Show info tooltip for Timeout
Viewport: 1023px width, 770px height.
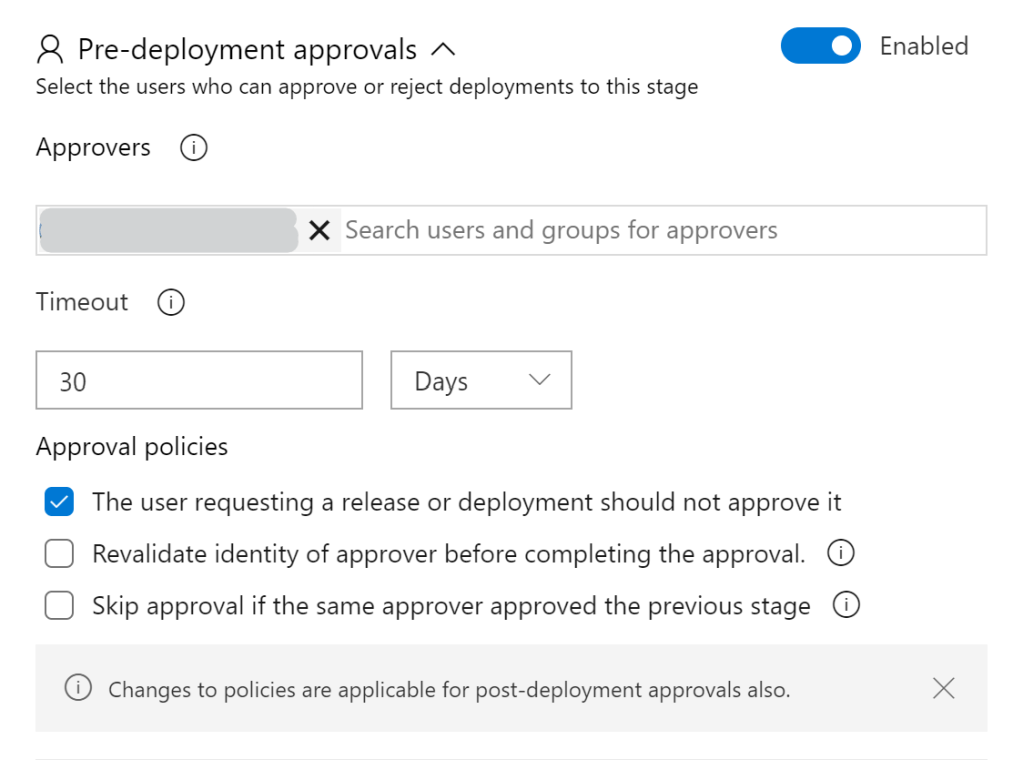tap(171, 302)
